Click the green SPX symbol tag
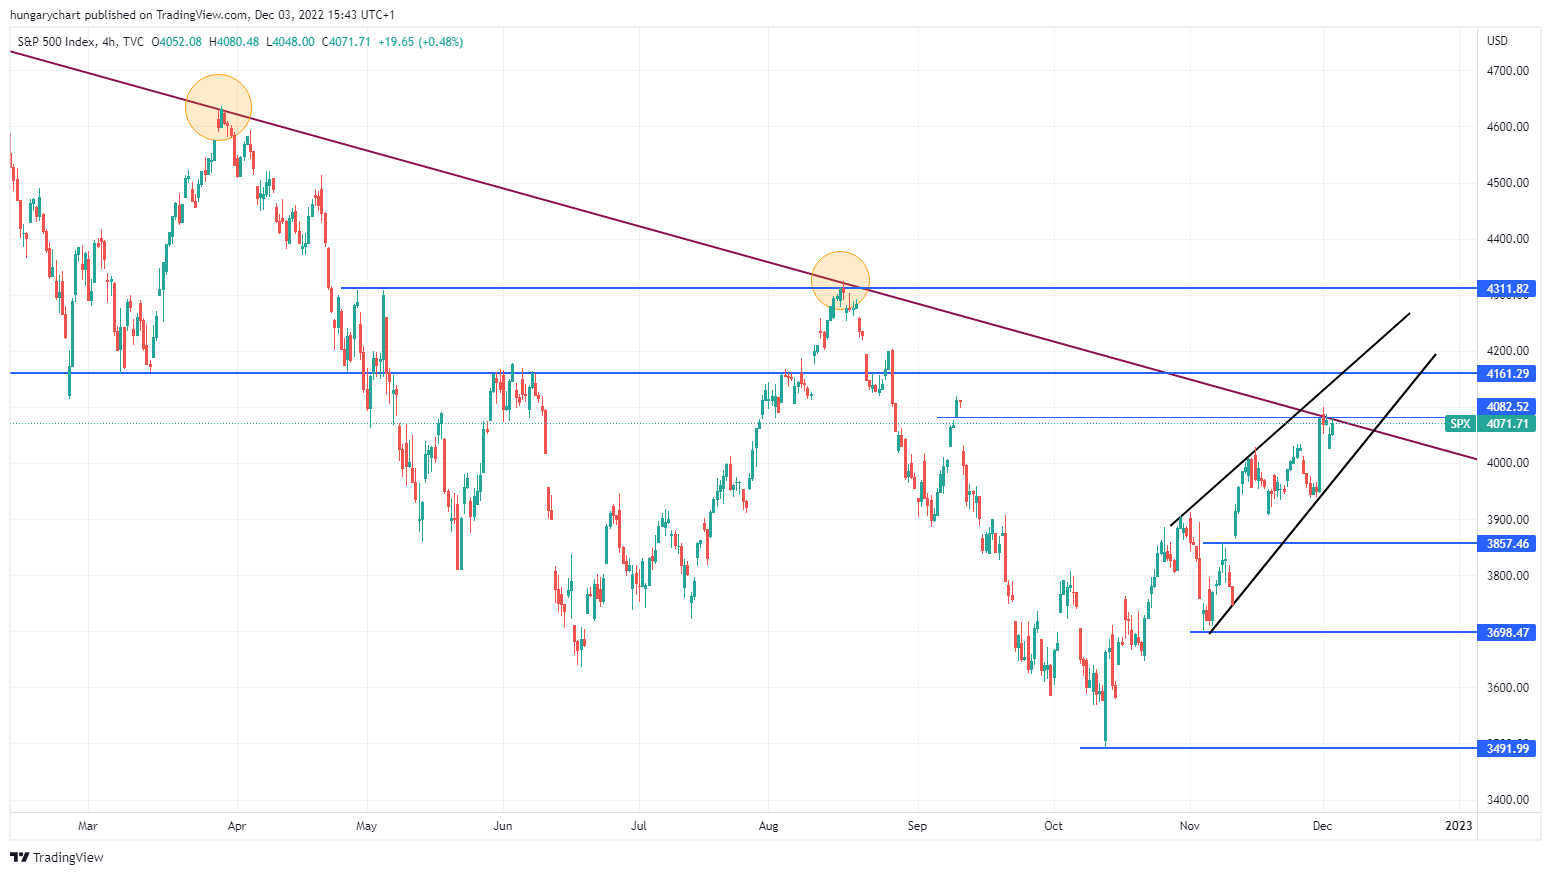1551x875 pixels. [x=1460, y=424]
